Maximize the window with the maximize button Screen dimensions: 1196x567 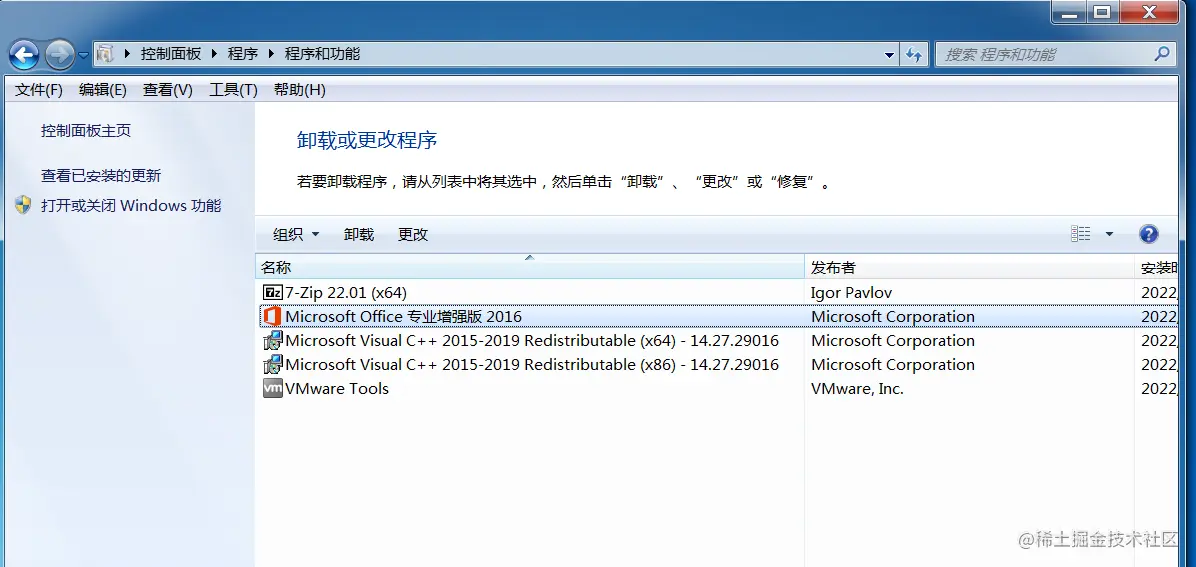tap(1101, 11)
